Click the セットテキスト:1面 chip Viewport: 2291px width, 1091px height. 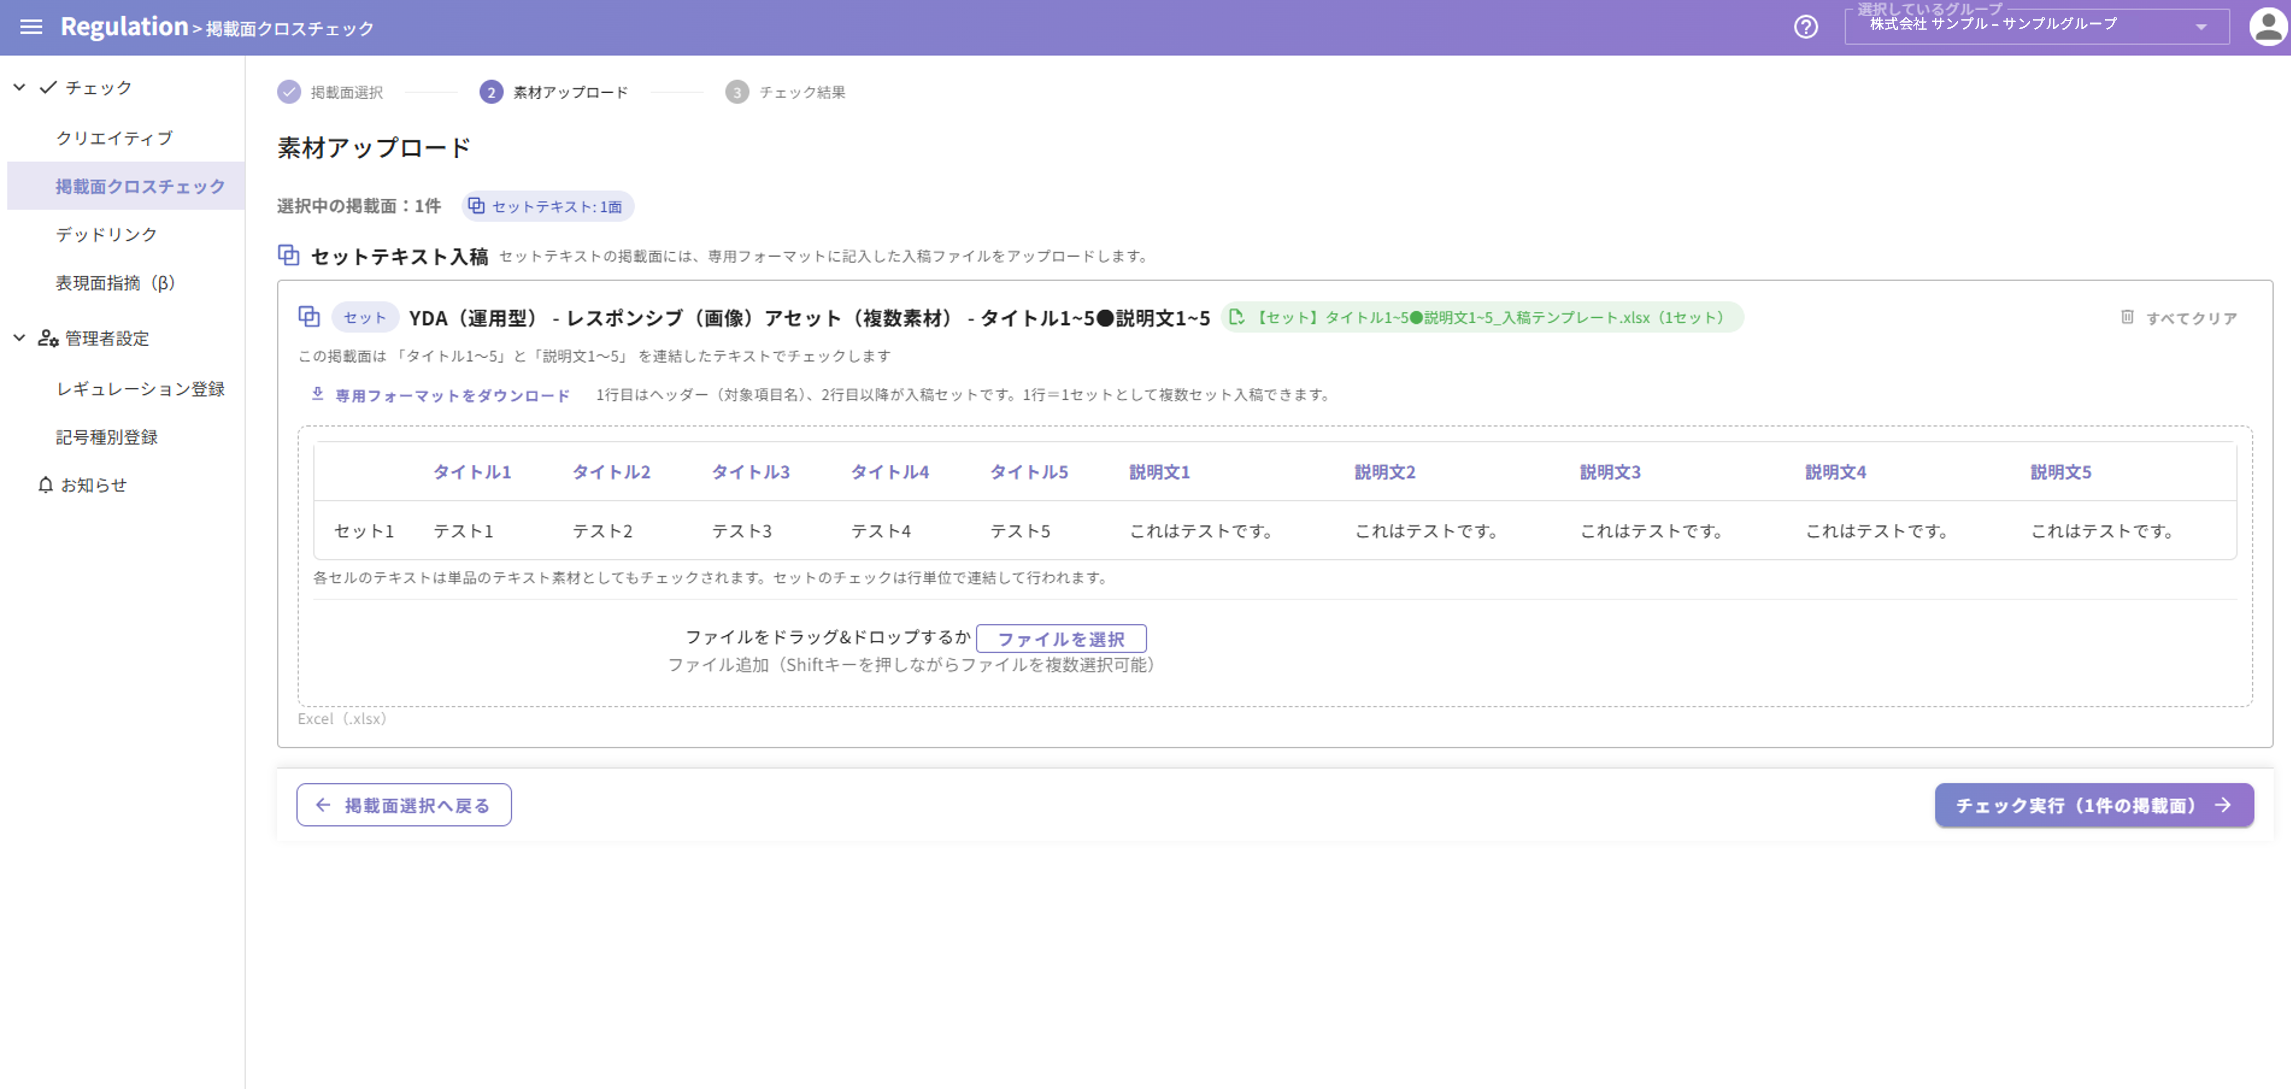[547, 206]
